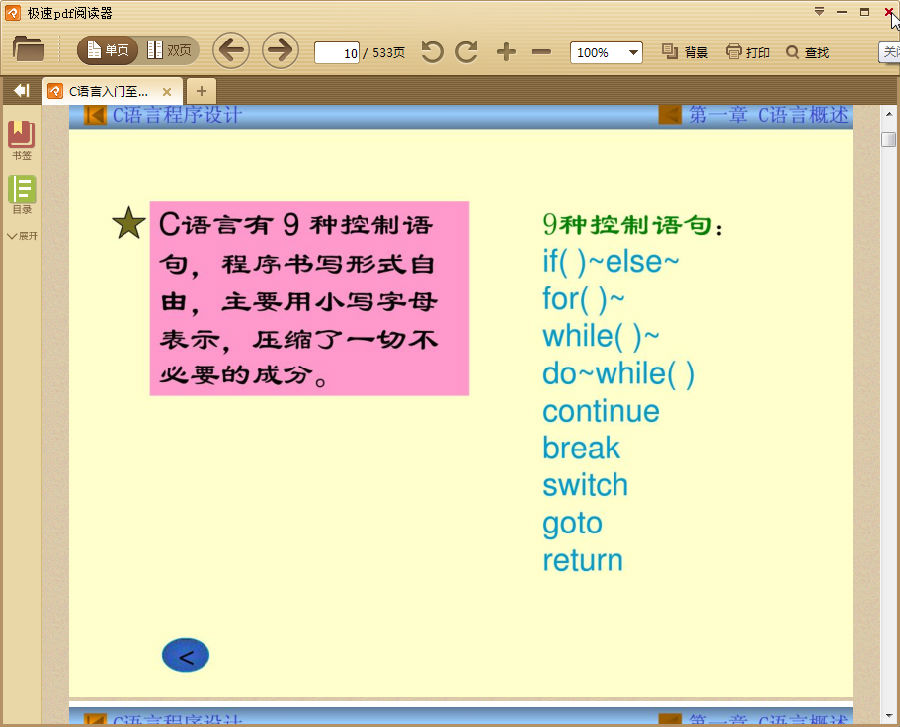Screen dimensions: 900x727
Task: Print the document via 打印
Action: tap(746, 52)
